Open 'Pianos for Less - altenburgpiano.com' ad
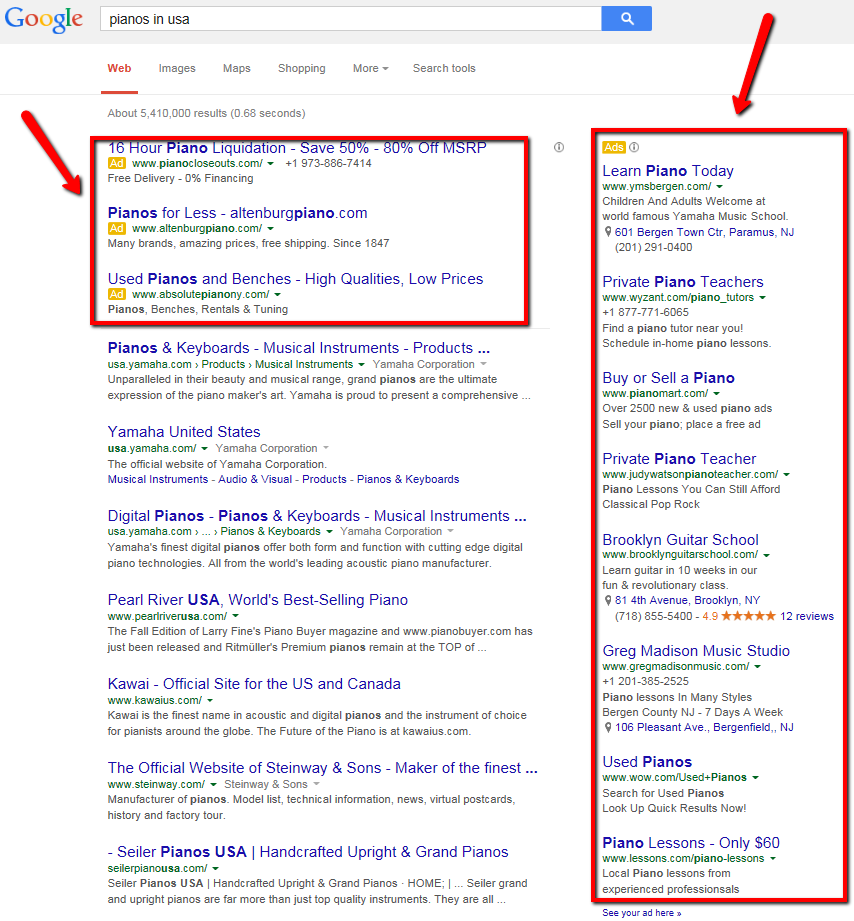This screenshot has width=854, height=921. pyautogui.click(x=237, y=213)
